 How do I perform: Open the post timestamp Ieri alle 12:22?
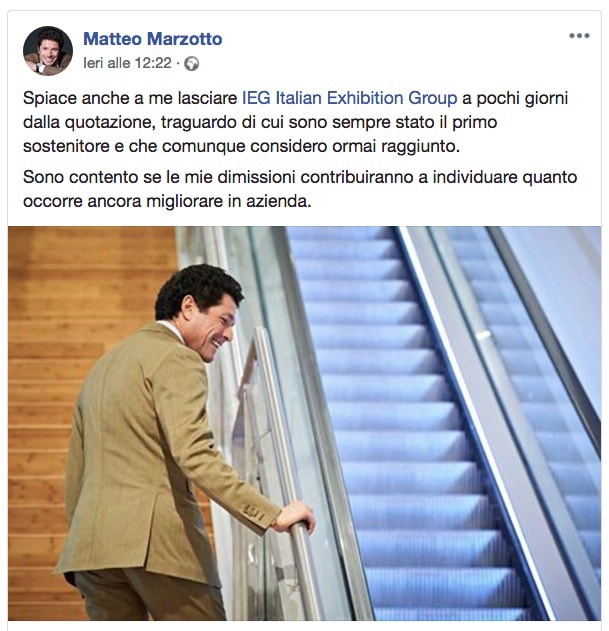127,63
